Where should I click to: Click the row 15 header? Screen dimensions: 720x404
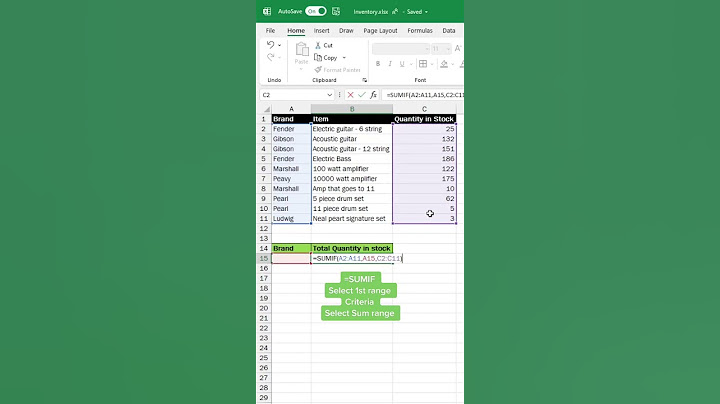[264, 258]
